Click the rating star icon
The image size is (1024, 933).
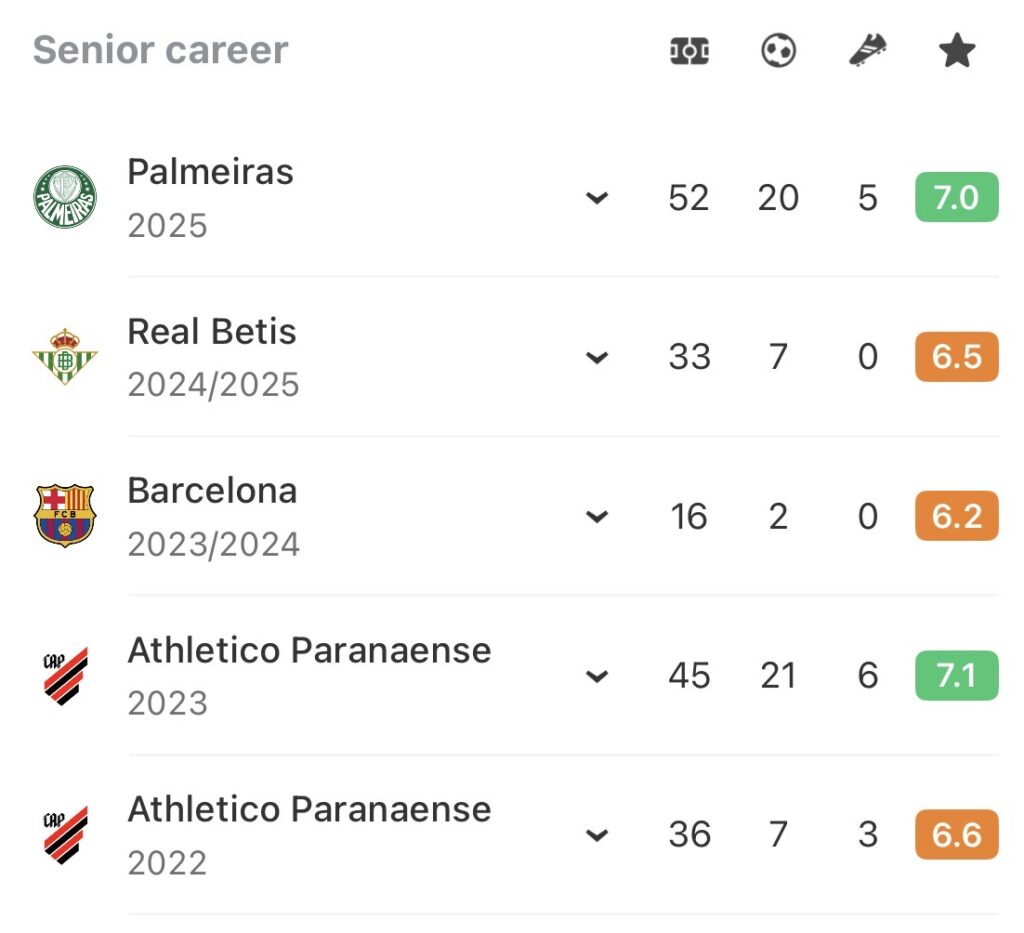[x=957, y=51]
